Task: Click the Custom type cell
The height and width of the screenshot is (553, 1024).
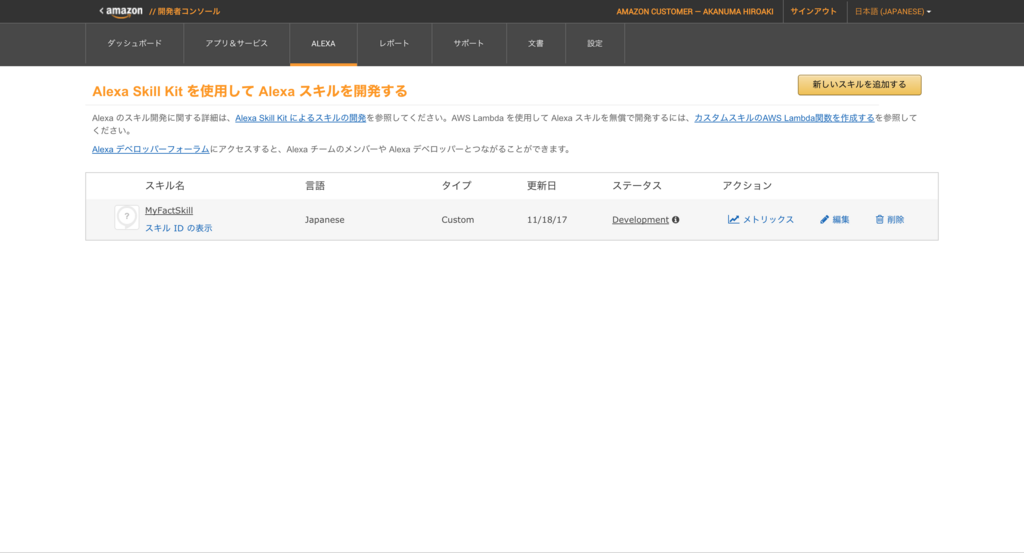Action: coord(458,220)
